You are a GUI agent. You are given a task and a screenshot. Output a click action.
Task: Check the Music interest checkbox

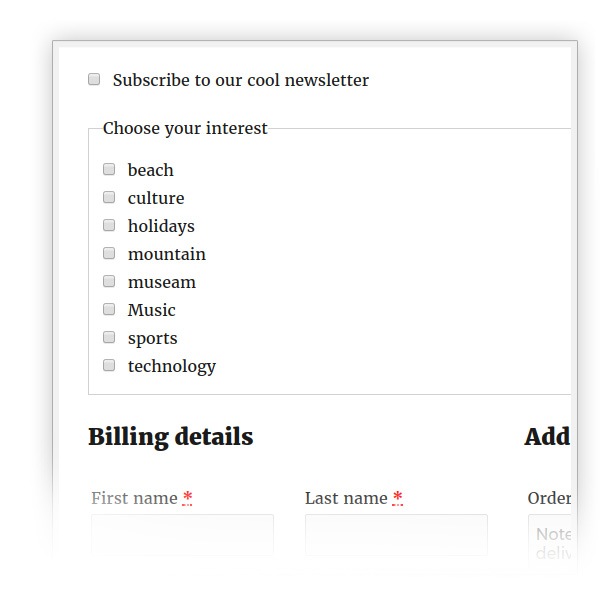pyautogui.click(x=109, y=309)
